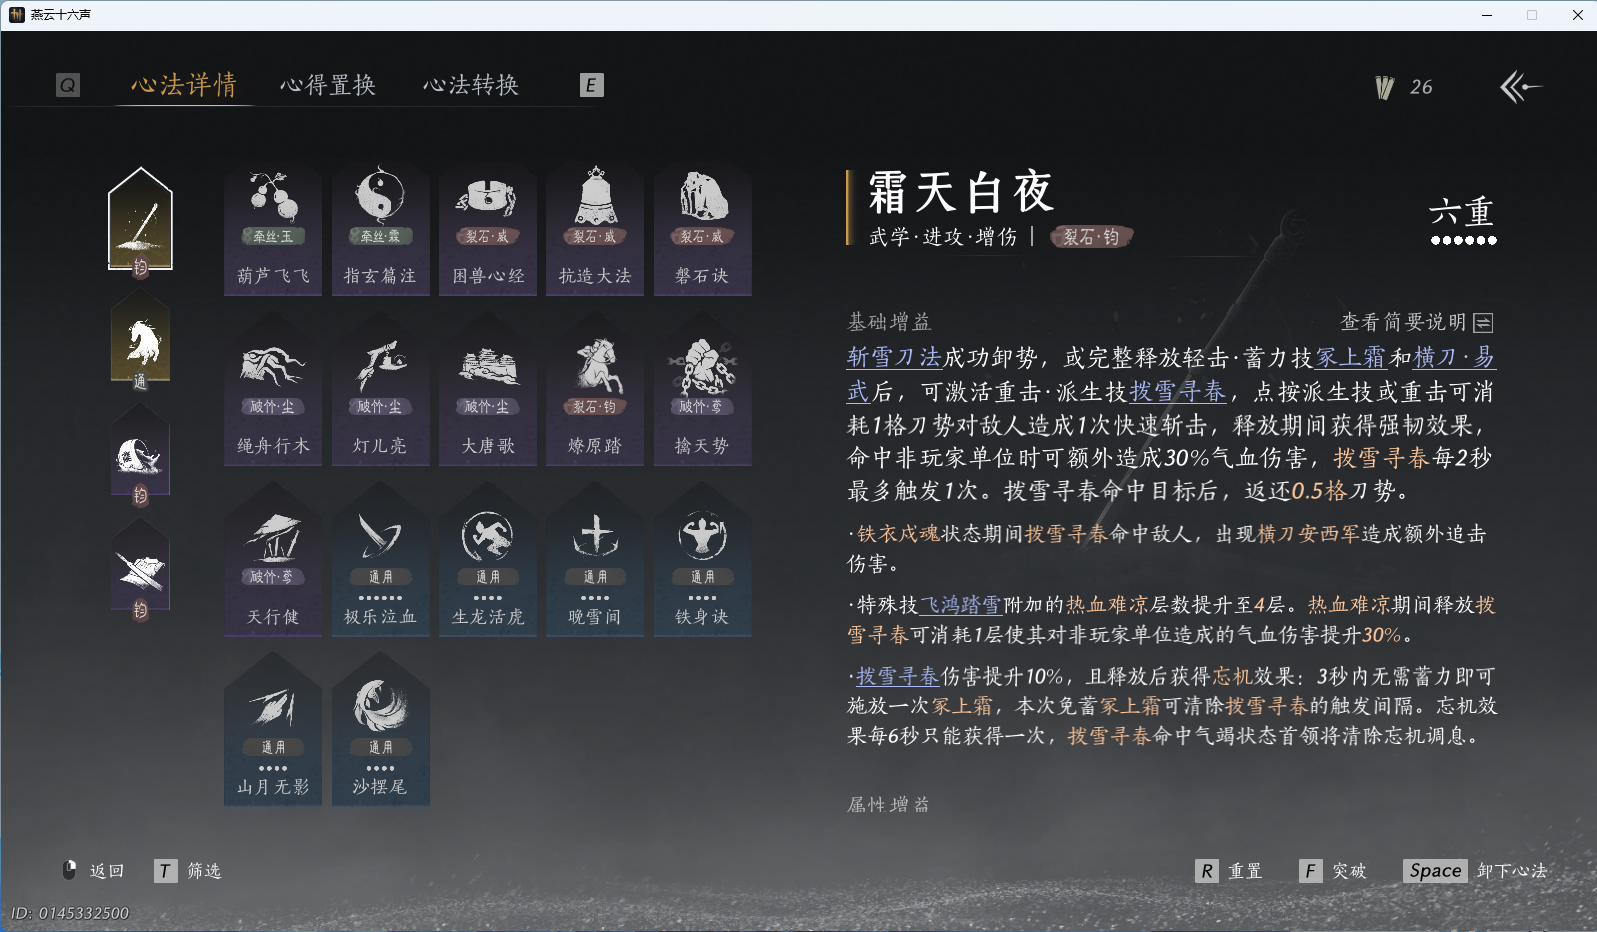
Task: Click the 裂石·钧 tag under the title
Action: [x=1091, y=237]
